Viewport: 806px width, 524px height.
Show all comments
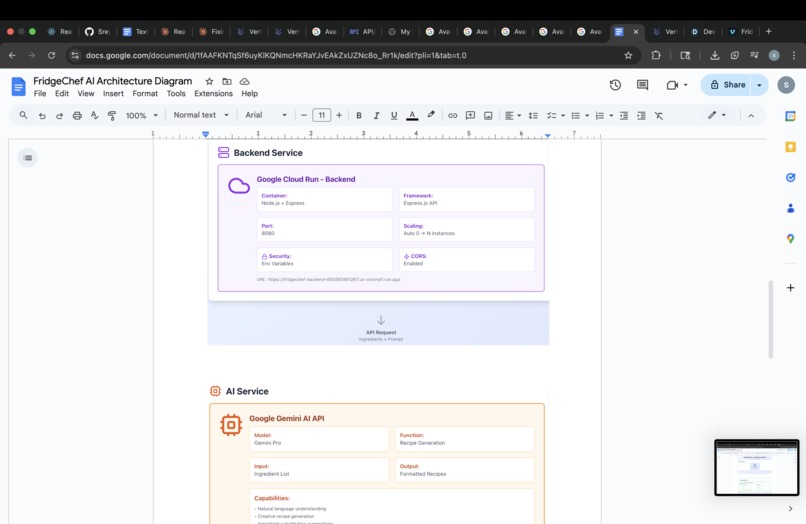(643, 85)
